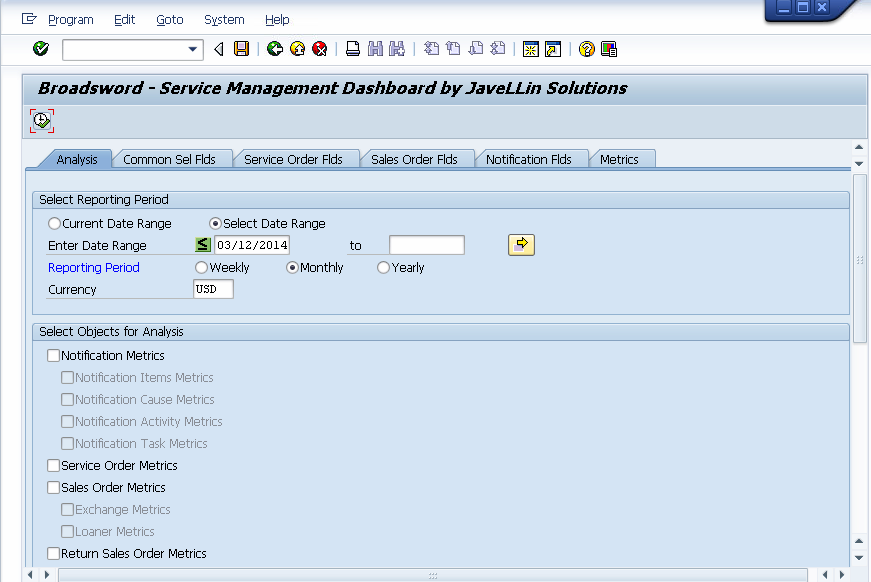Click the red Cancel icon

tap(319, 49)
